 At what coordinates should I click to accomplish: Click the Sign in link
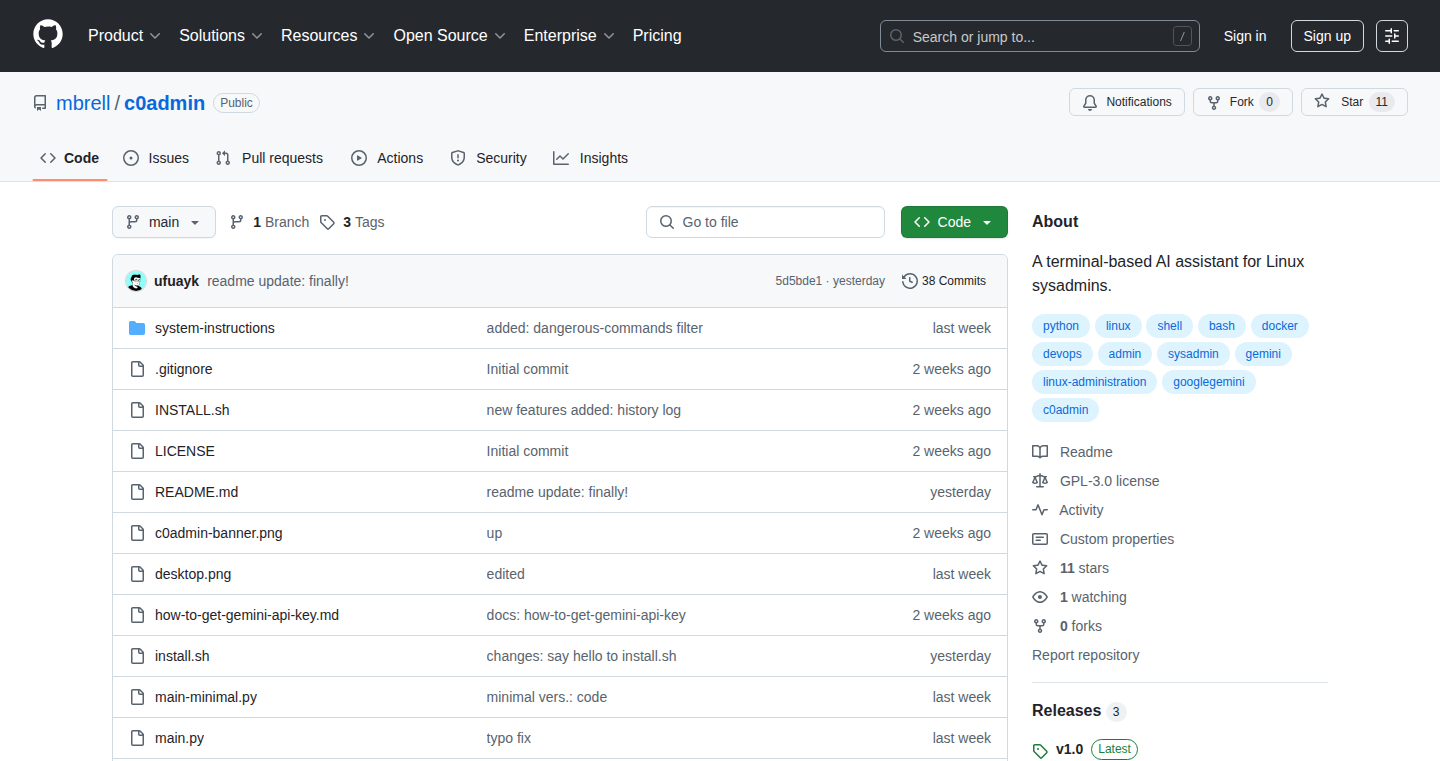(1245, 36)
